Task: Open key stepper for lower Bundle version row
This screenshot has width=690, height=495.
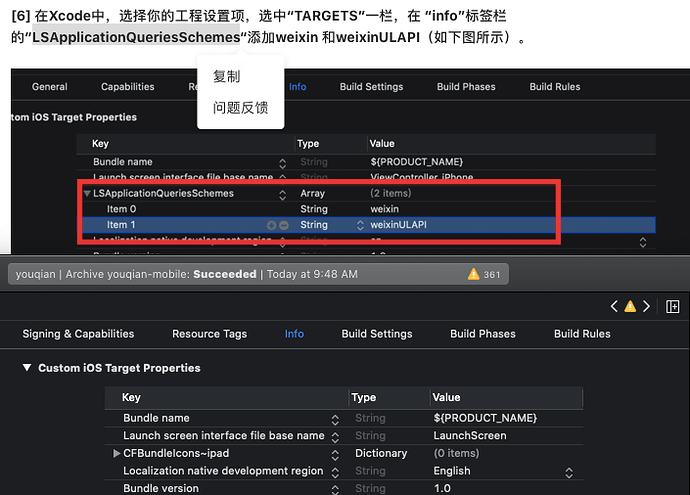Action: pos(335,490)
